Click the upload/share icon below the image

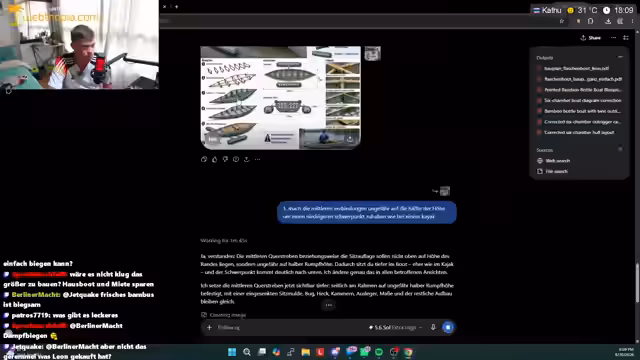247,159
